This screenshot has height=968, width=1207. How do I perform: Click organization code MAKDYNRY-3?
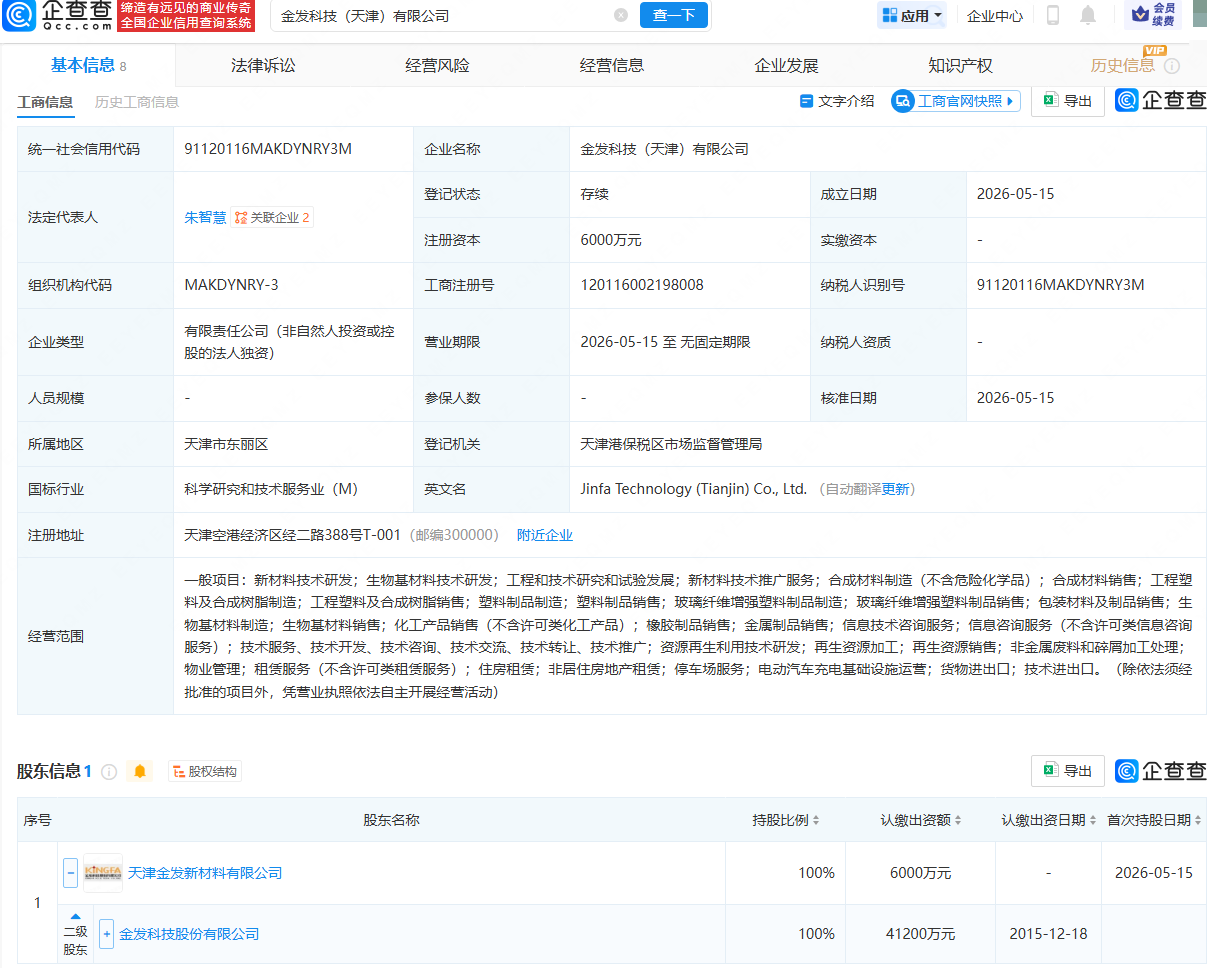[x=231, y=285]
